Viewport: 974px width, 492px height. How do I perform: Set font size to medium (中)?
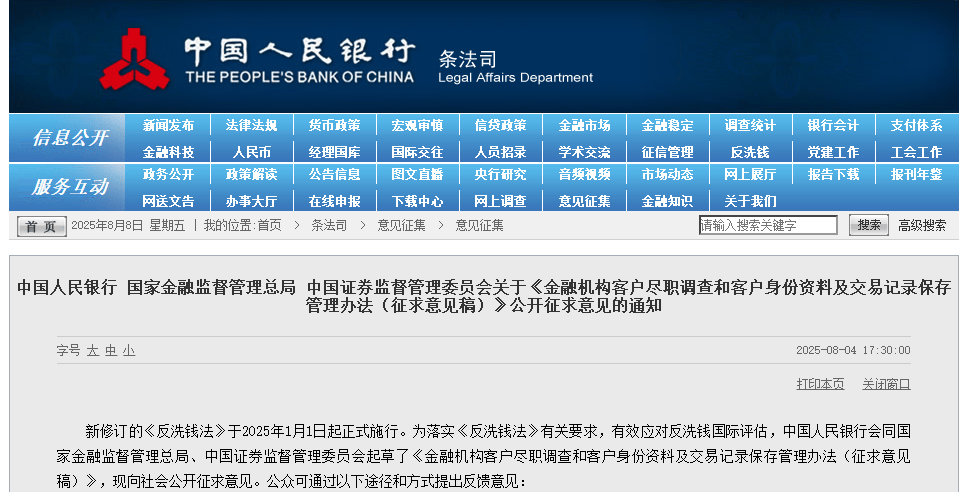tap(111, 351)
